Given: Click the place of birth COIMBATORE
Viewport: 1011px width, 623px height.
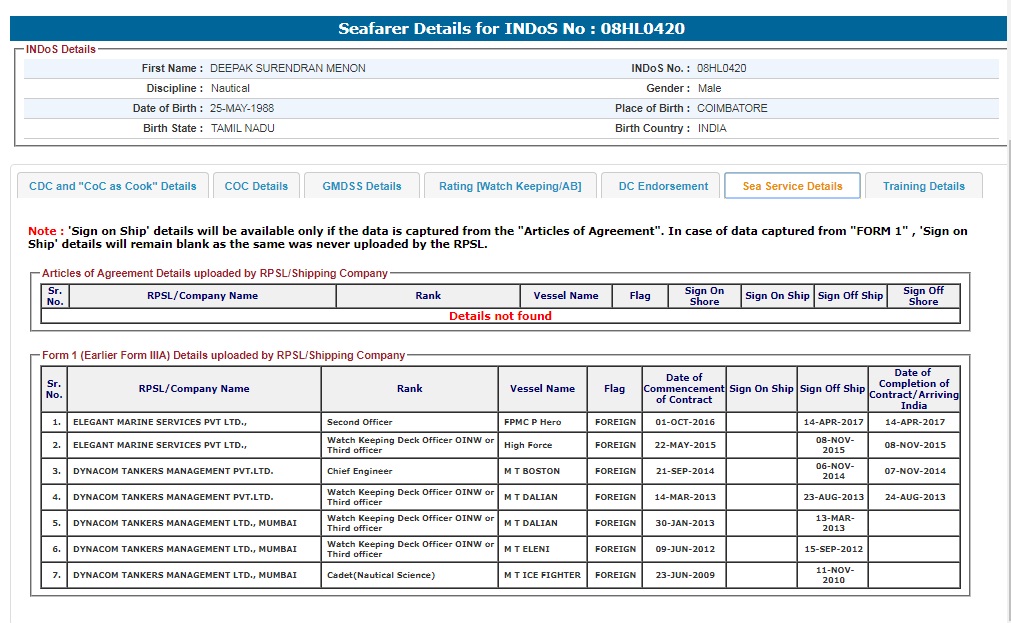Looking at the screenshot, I should click(x=732, y=108).
